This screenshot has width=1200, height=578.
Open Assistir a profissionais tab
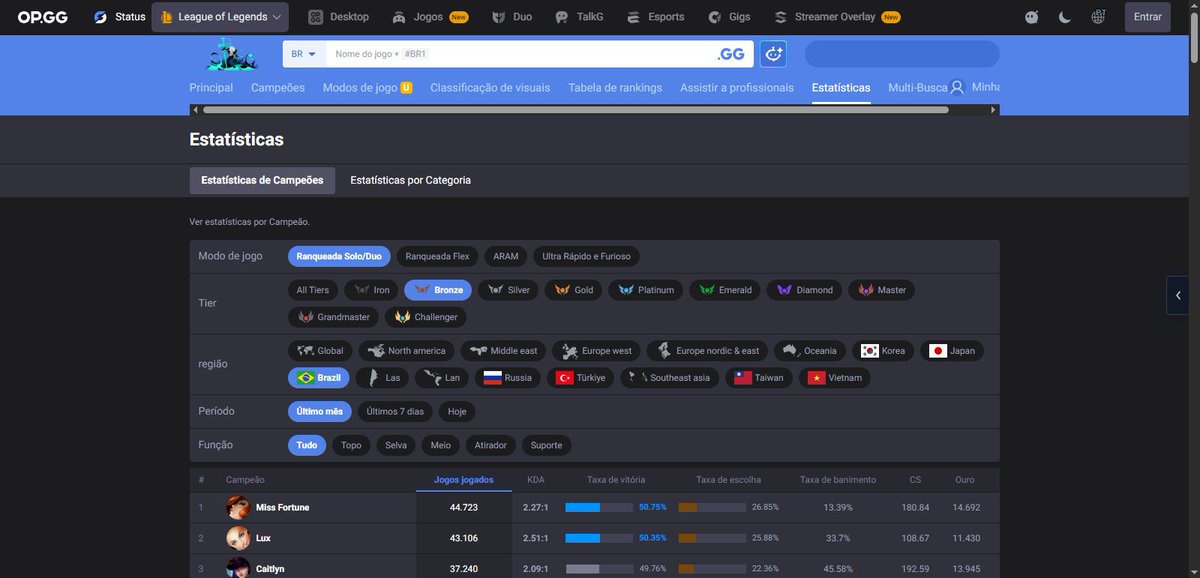(x=737, y=88)
